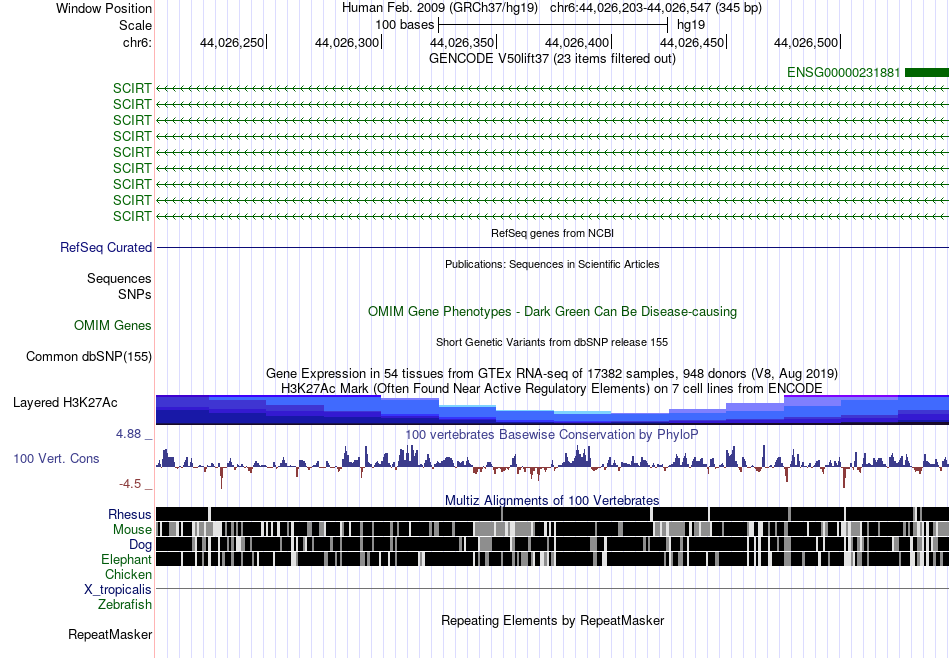This screenshot has width=950, height=658.
Task: Click the RefSeq Curated blue intron line
Action: click(x=553, y=247)
